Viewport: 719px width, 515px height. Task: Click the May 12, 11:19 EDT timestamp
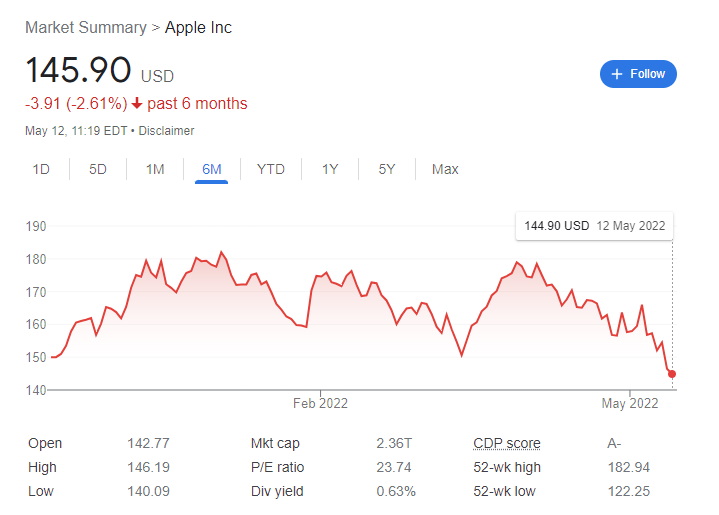[x=76, y=131]
